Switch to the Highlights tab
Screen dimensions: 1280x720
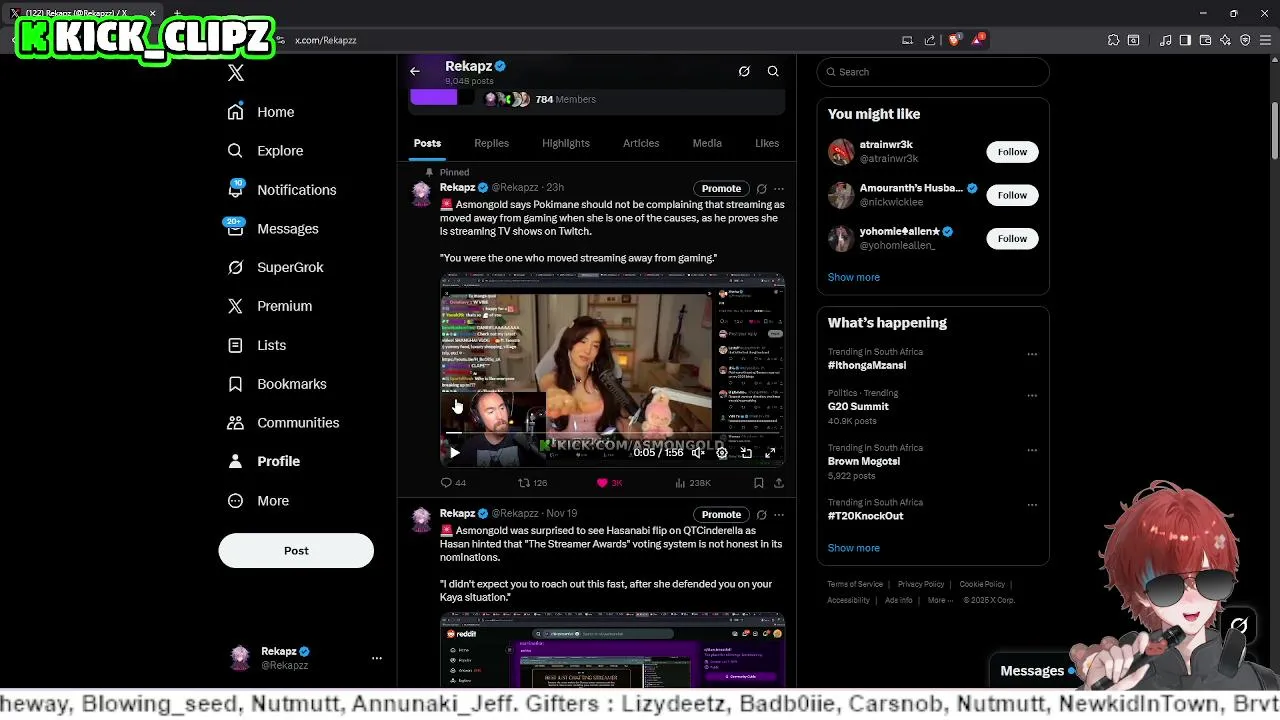pos(566,143)
